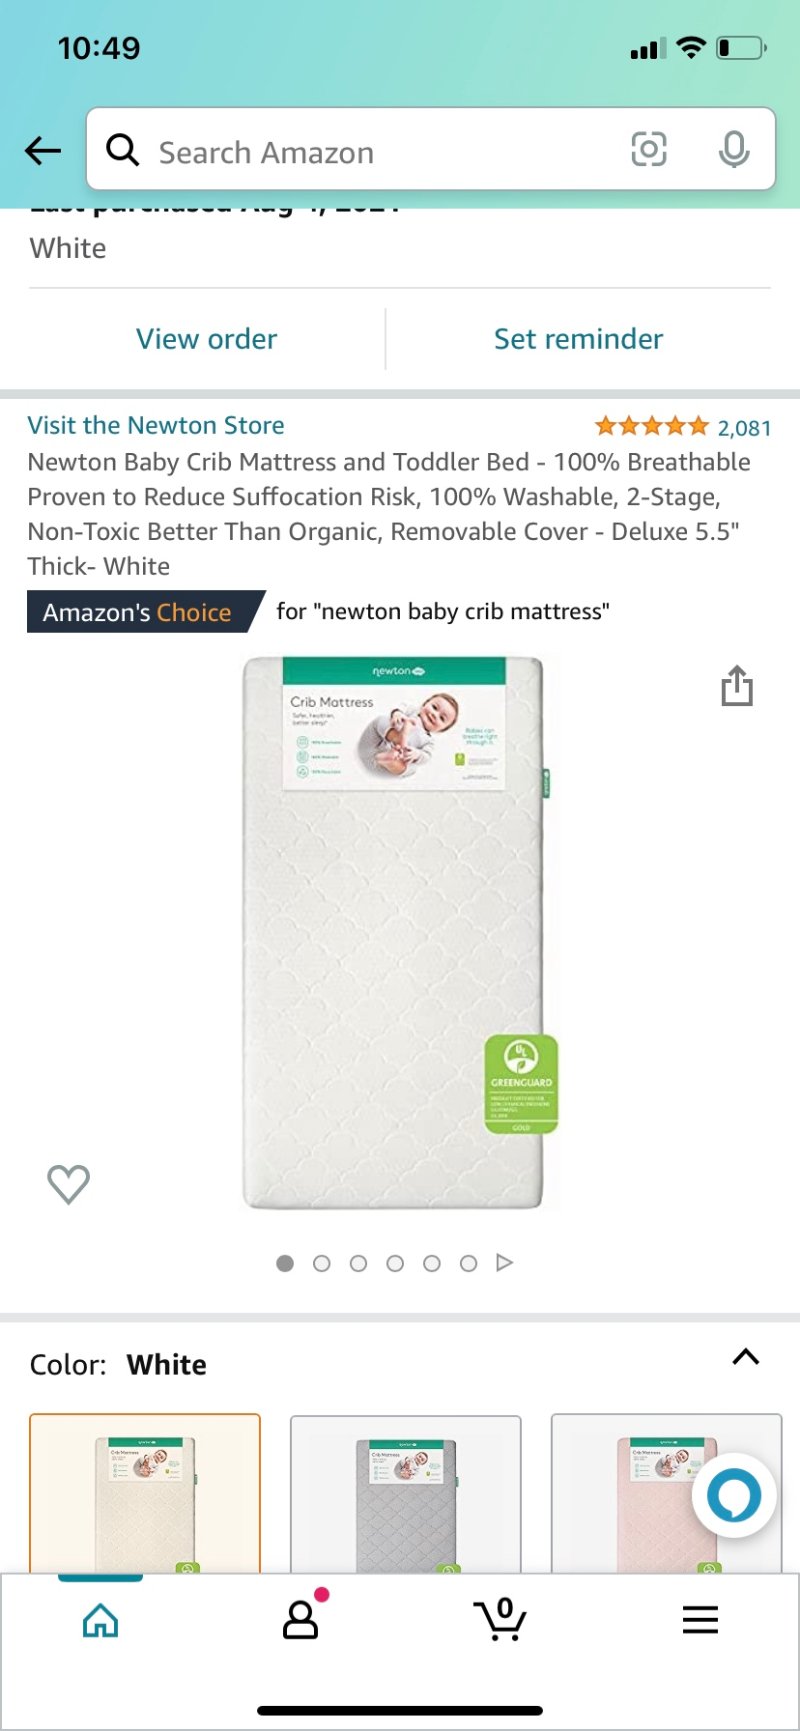Select the last image carousel dot
This screenshot has width=800, height=1731.
pos(468,1263)
